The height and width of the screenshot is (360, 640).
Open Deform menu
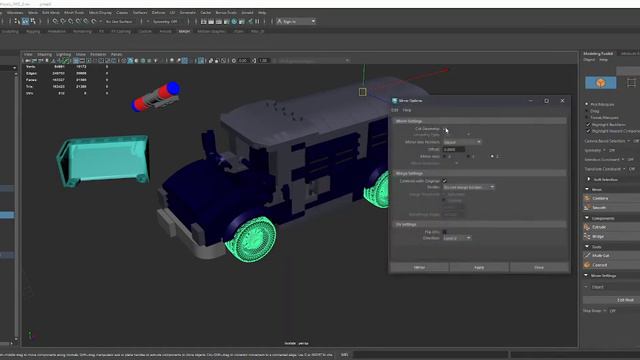(158, 13)
